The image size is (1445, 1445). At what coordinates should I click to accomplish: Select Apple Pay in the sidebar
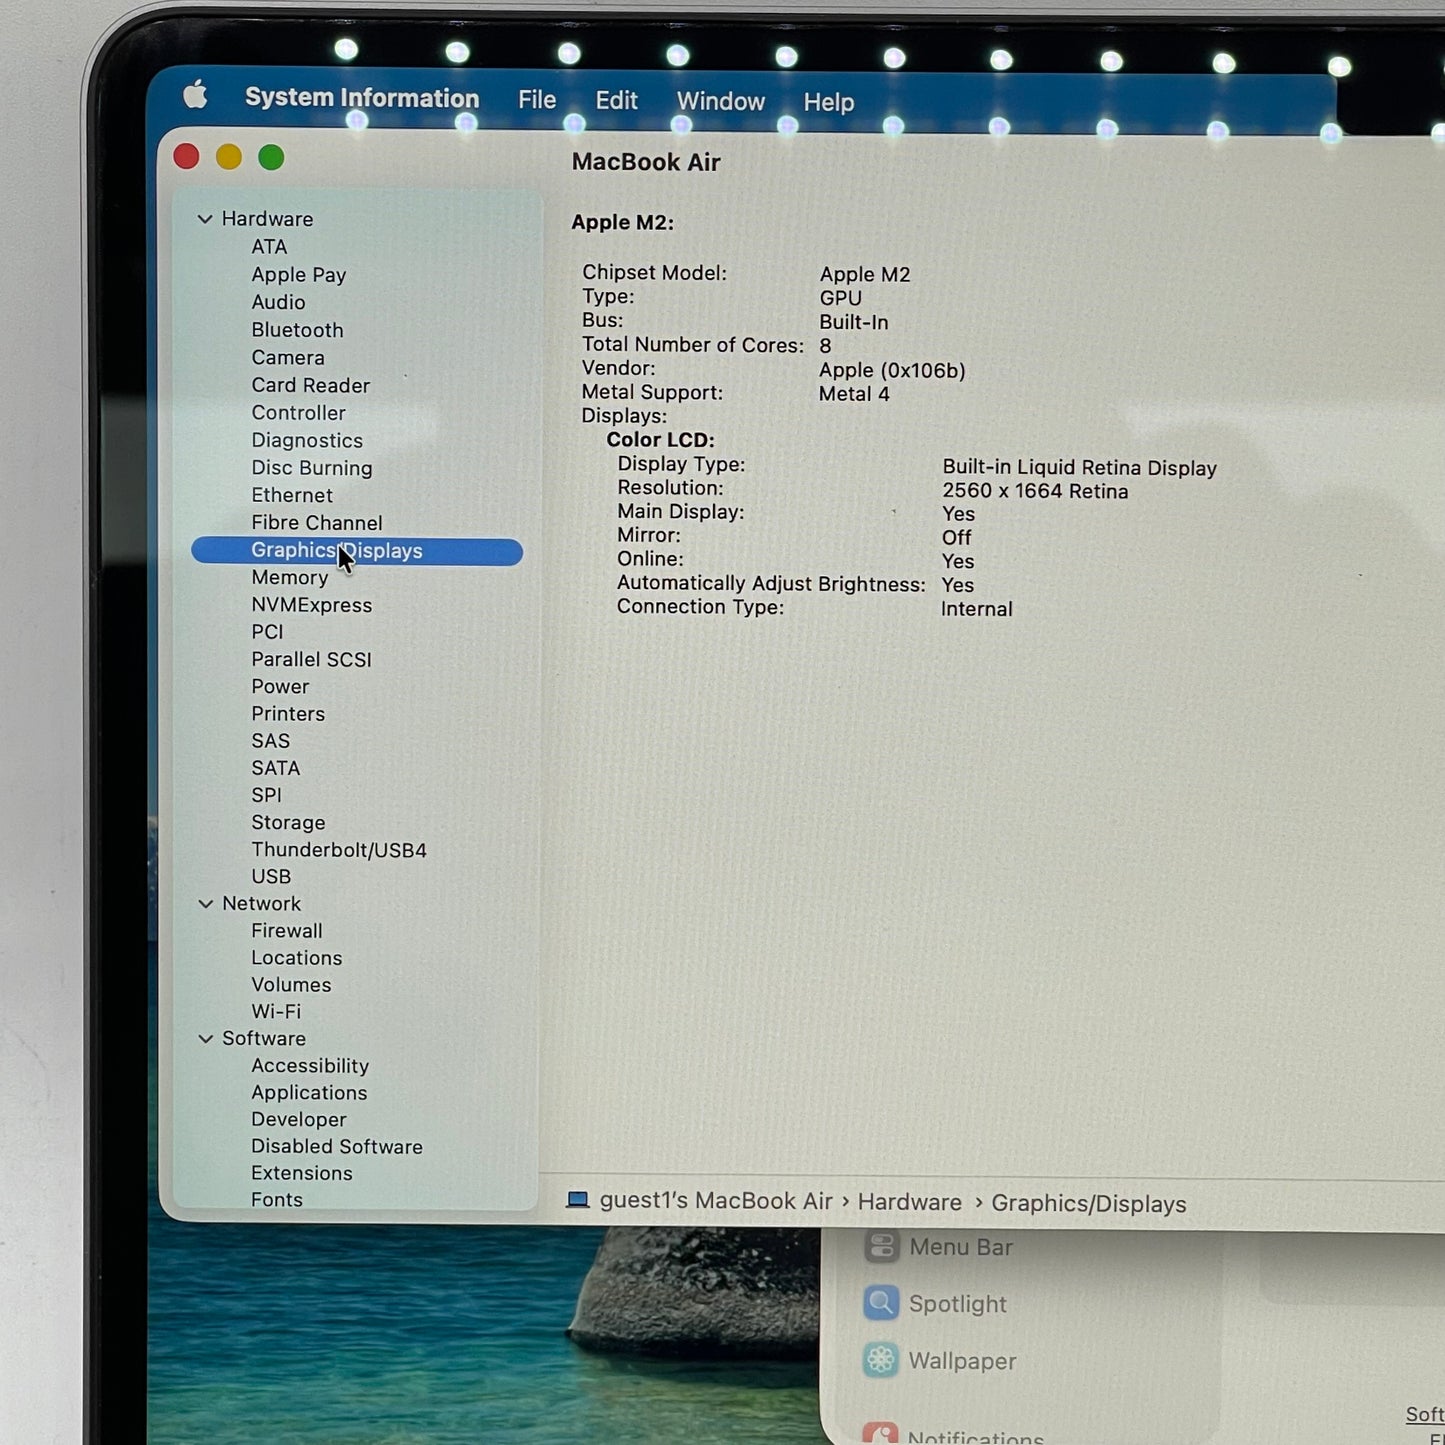click(299, 275)
